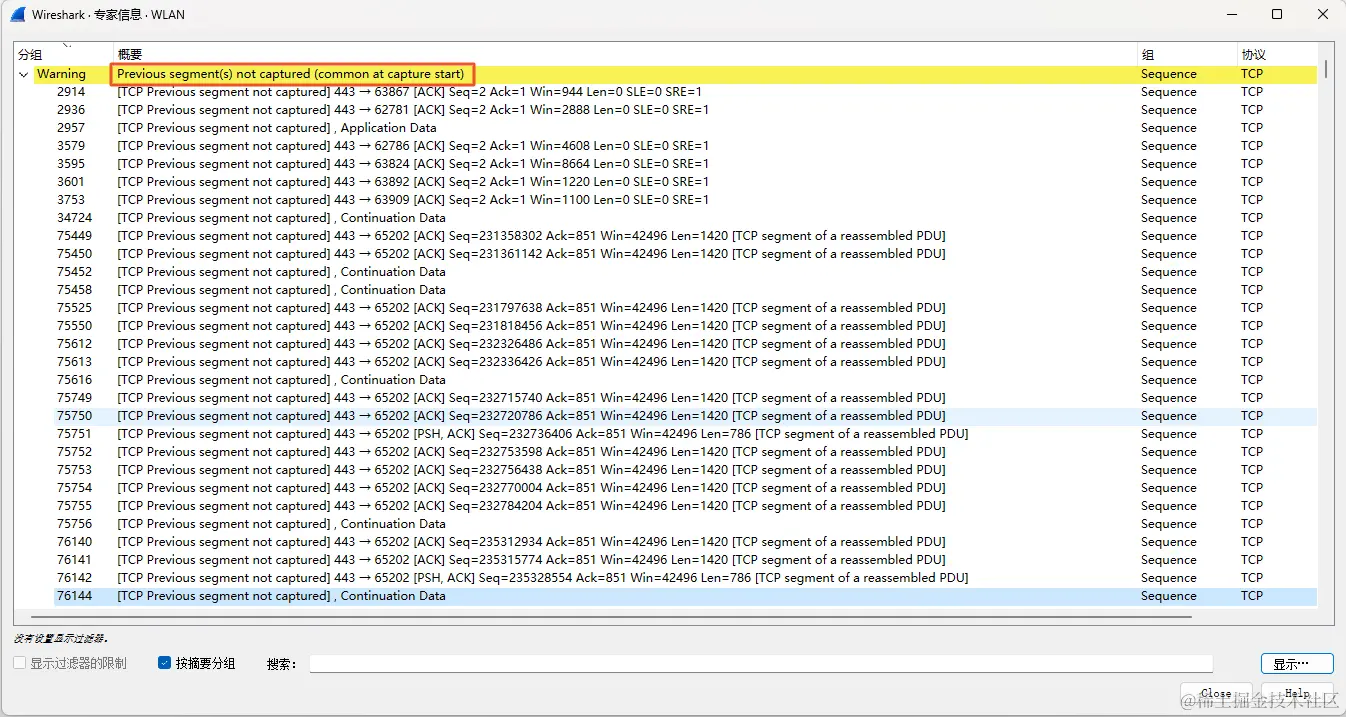Select packet row 34724
The height and width of the screenshot is (717, 1346).
click(x=685, y=218)
